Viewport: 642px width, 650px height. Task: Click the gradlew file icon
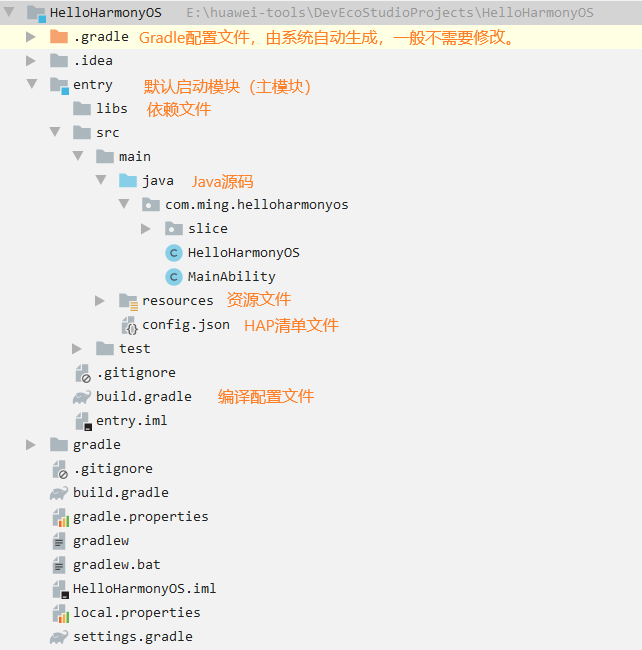click(x=59, y=541)
